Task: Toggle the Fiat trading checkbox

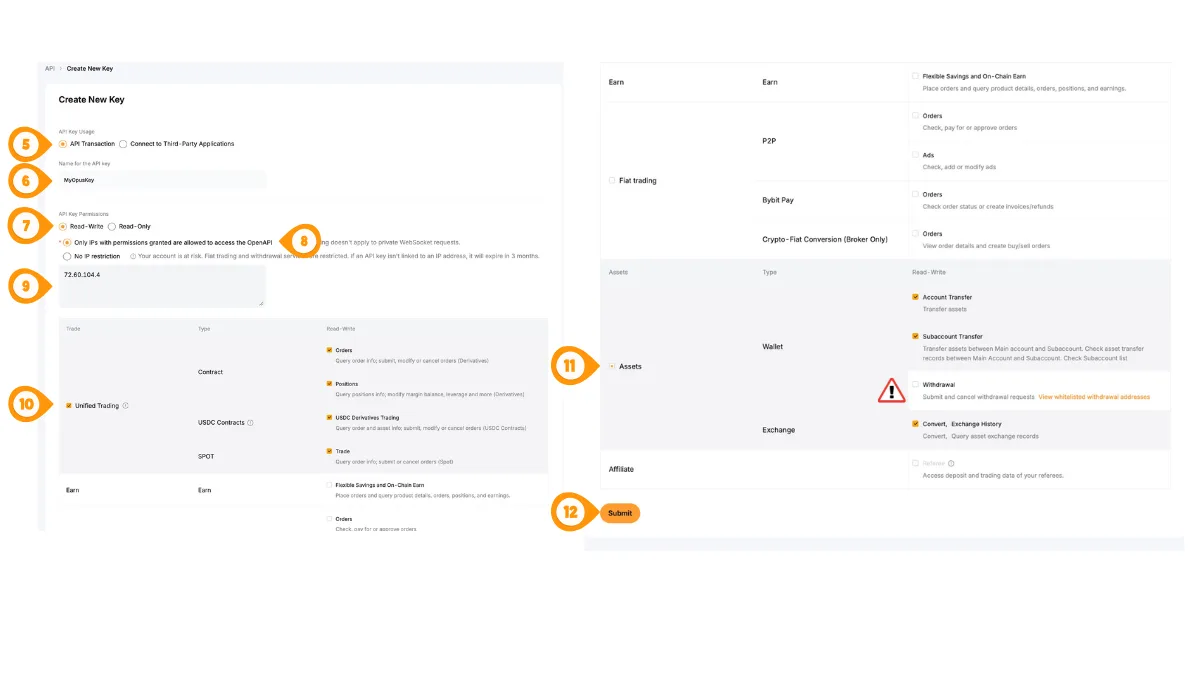Action: click(612, 181)
